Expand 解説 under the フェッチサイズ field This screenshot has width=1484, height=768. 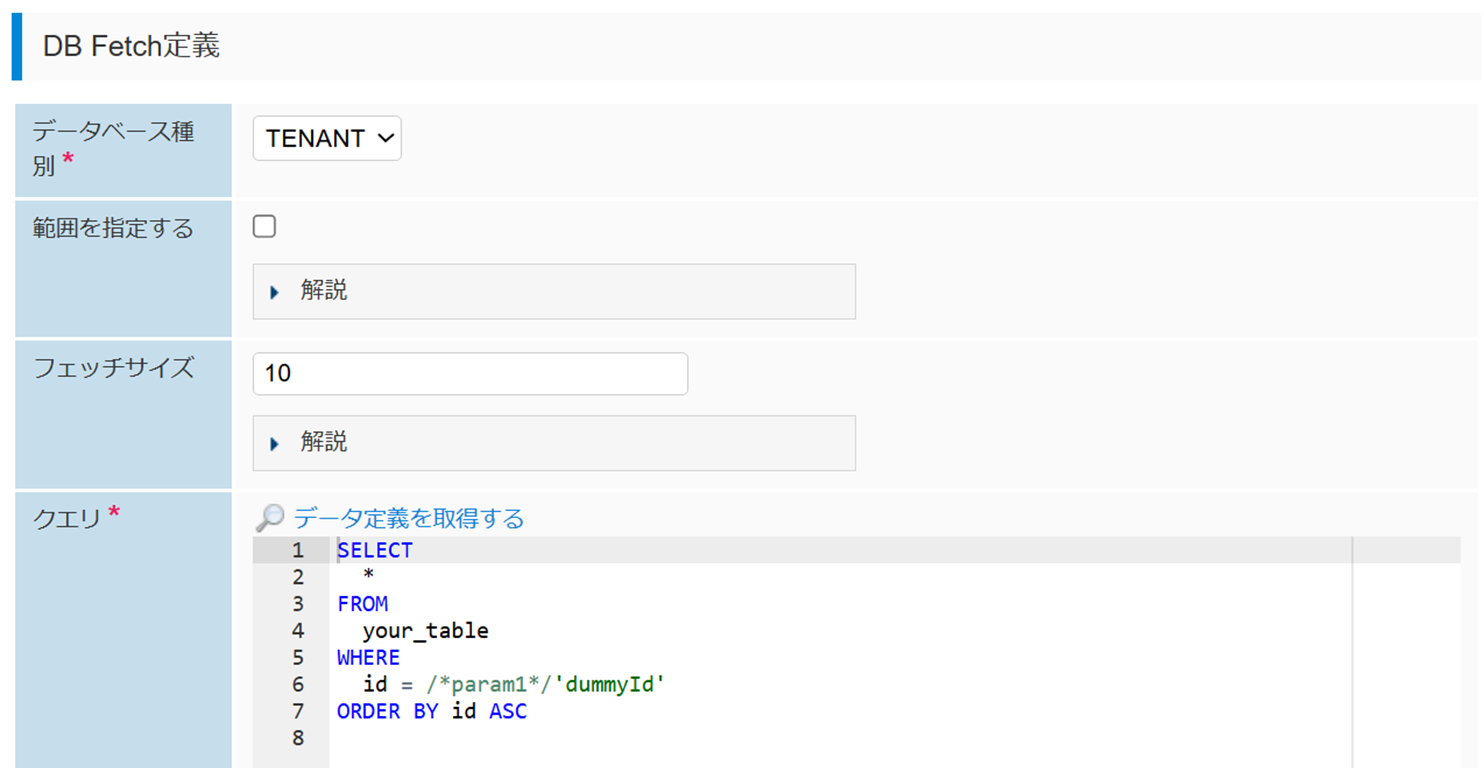(323, 442)
